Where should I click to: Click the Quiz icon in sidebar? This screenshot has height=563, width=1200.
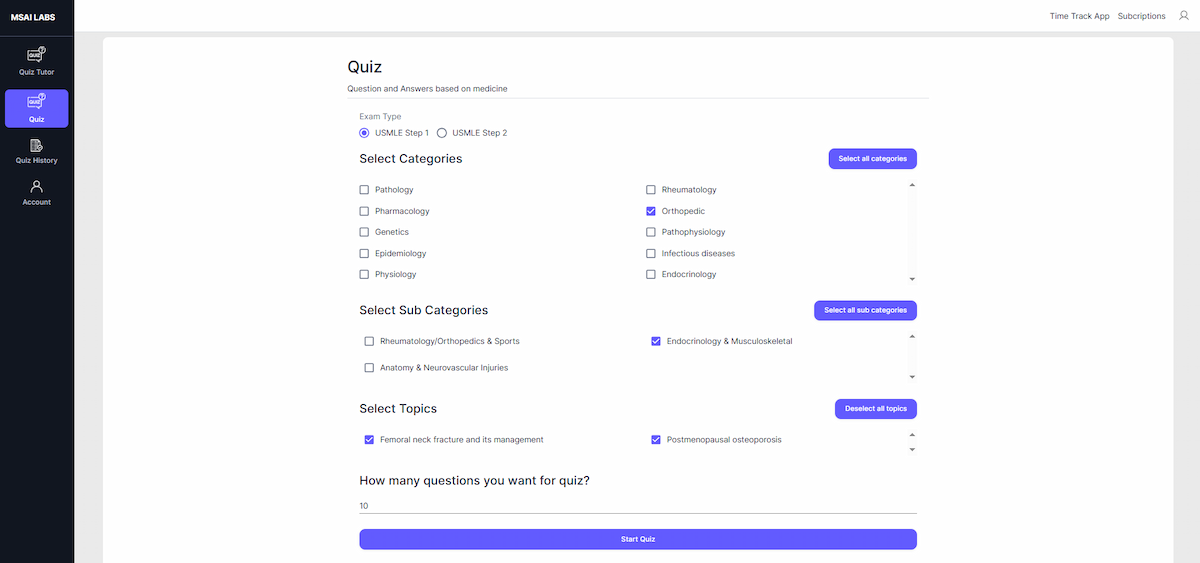(37, 102)
